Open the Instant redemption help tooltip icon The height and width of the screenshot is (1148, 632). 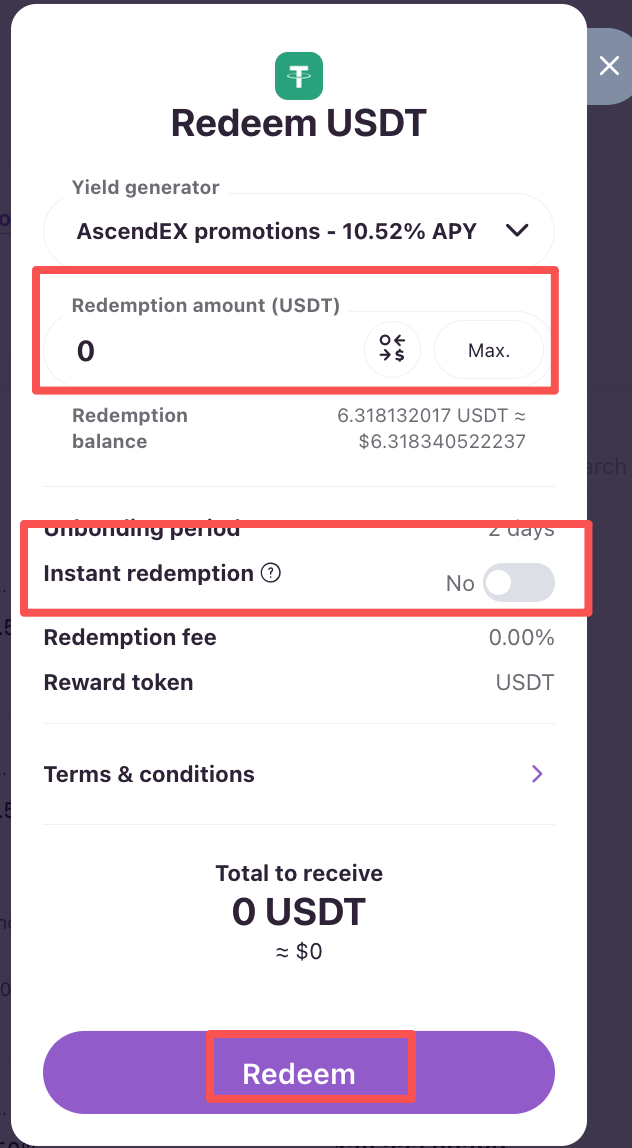pyautogui.click(x=270, y=574)
